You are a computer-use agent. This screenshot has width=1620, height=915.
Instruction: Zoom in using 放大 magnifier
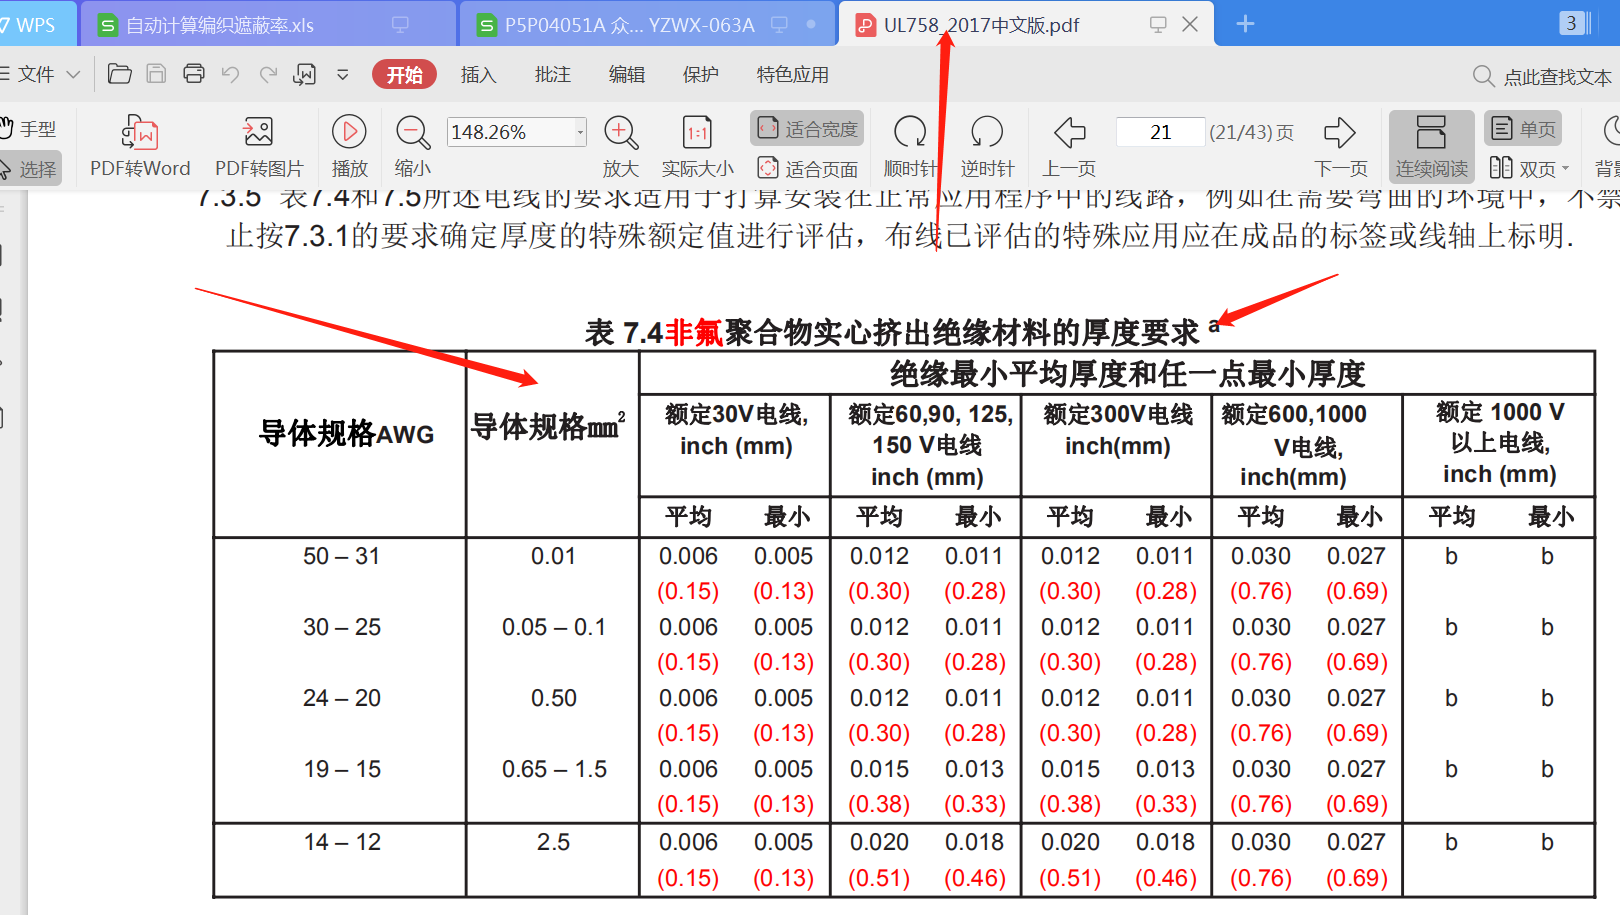tap(620, 133)
